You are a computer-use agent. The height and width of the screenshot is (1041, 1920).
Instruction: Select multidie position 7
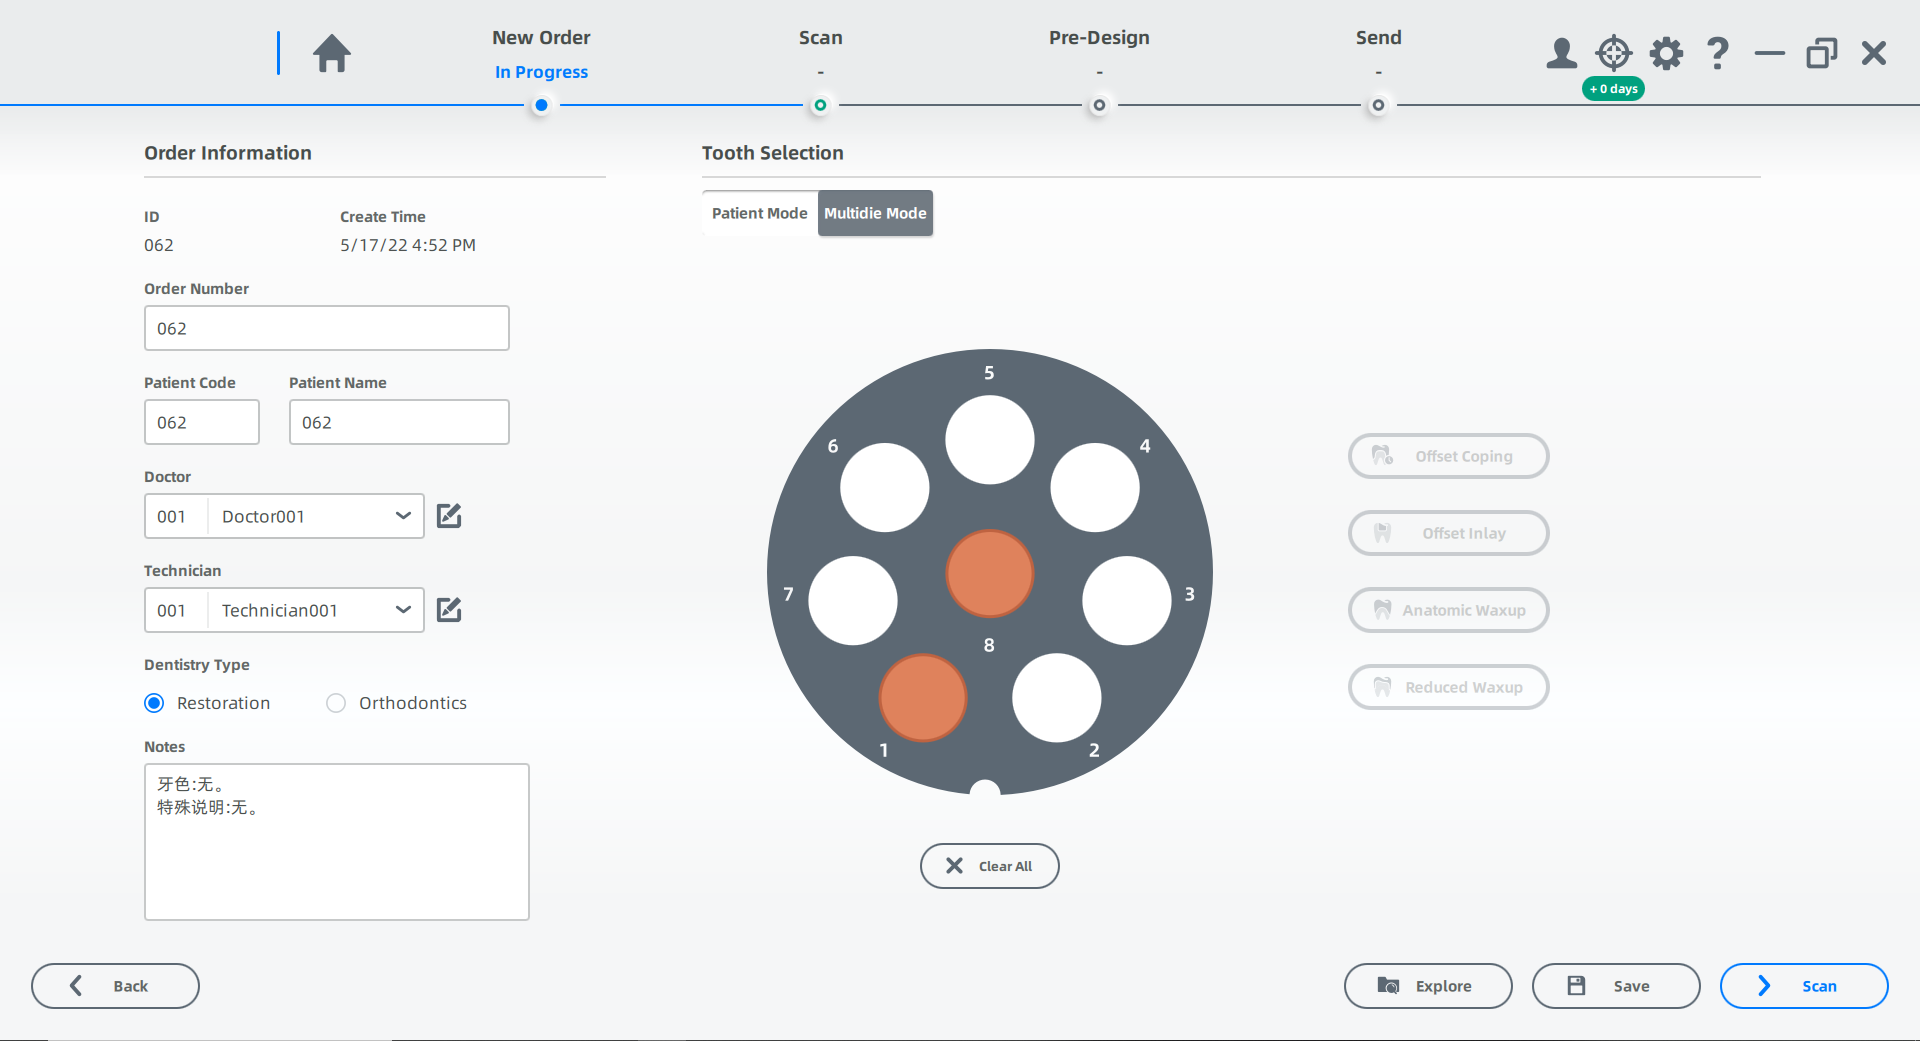pos(853,600)
